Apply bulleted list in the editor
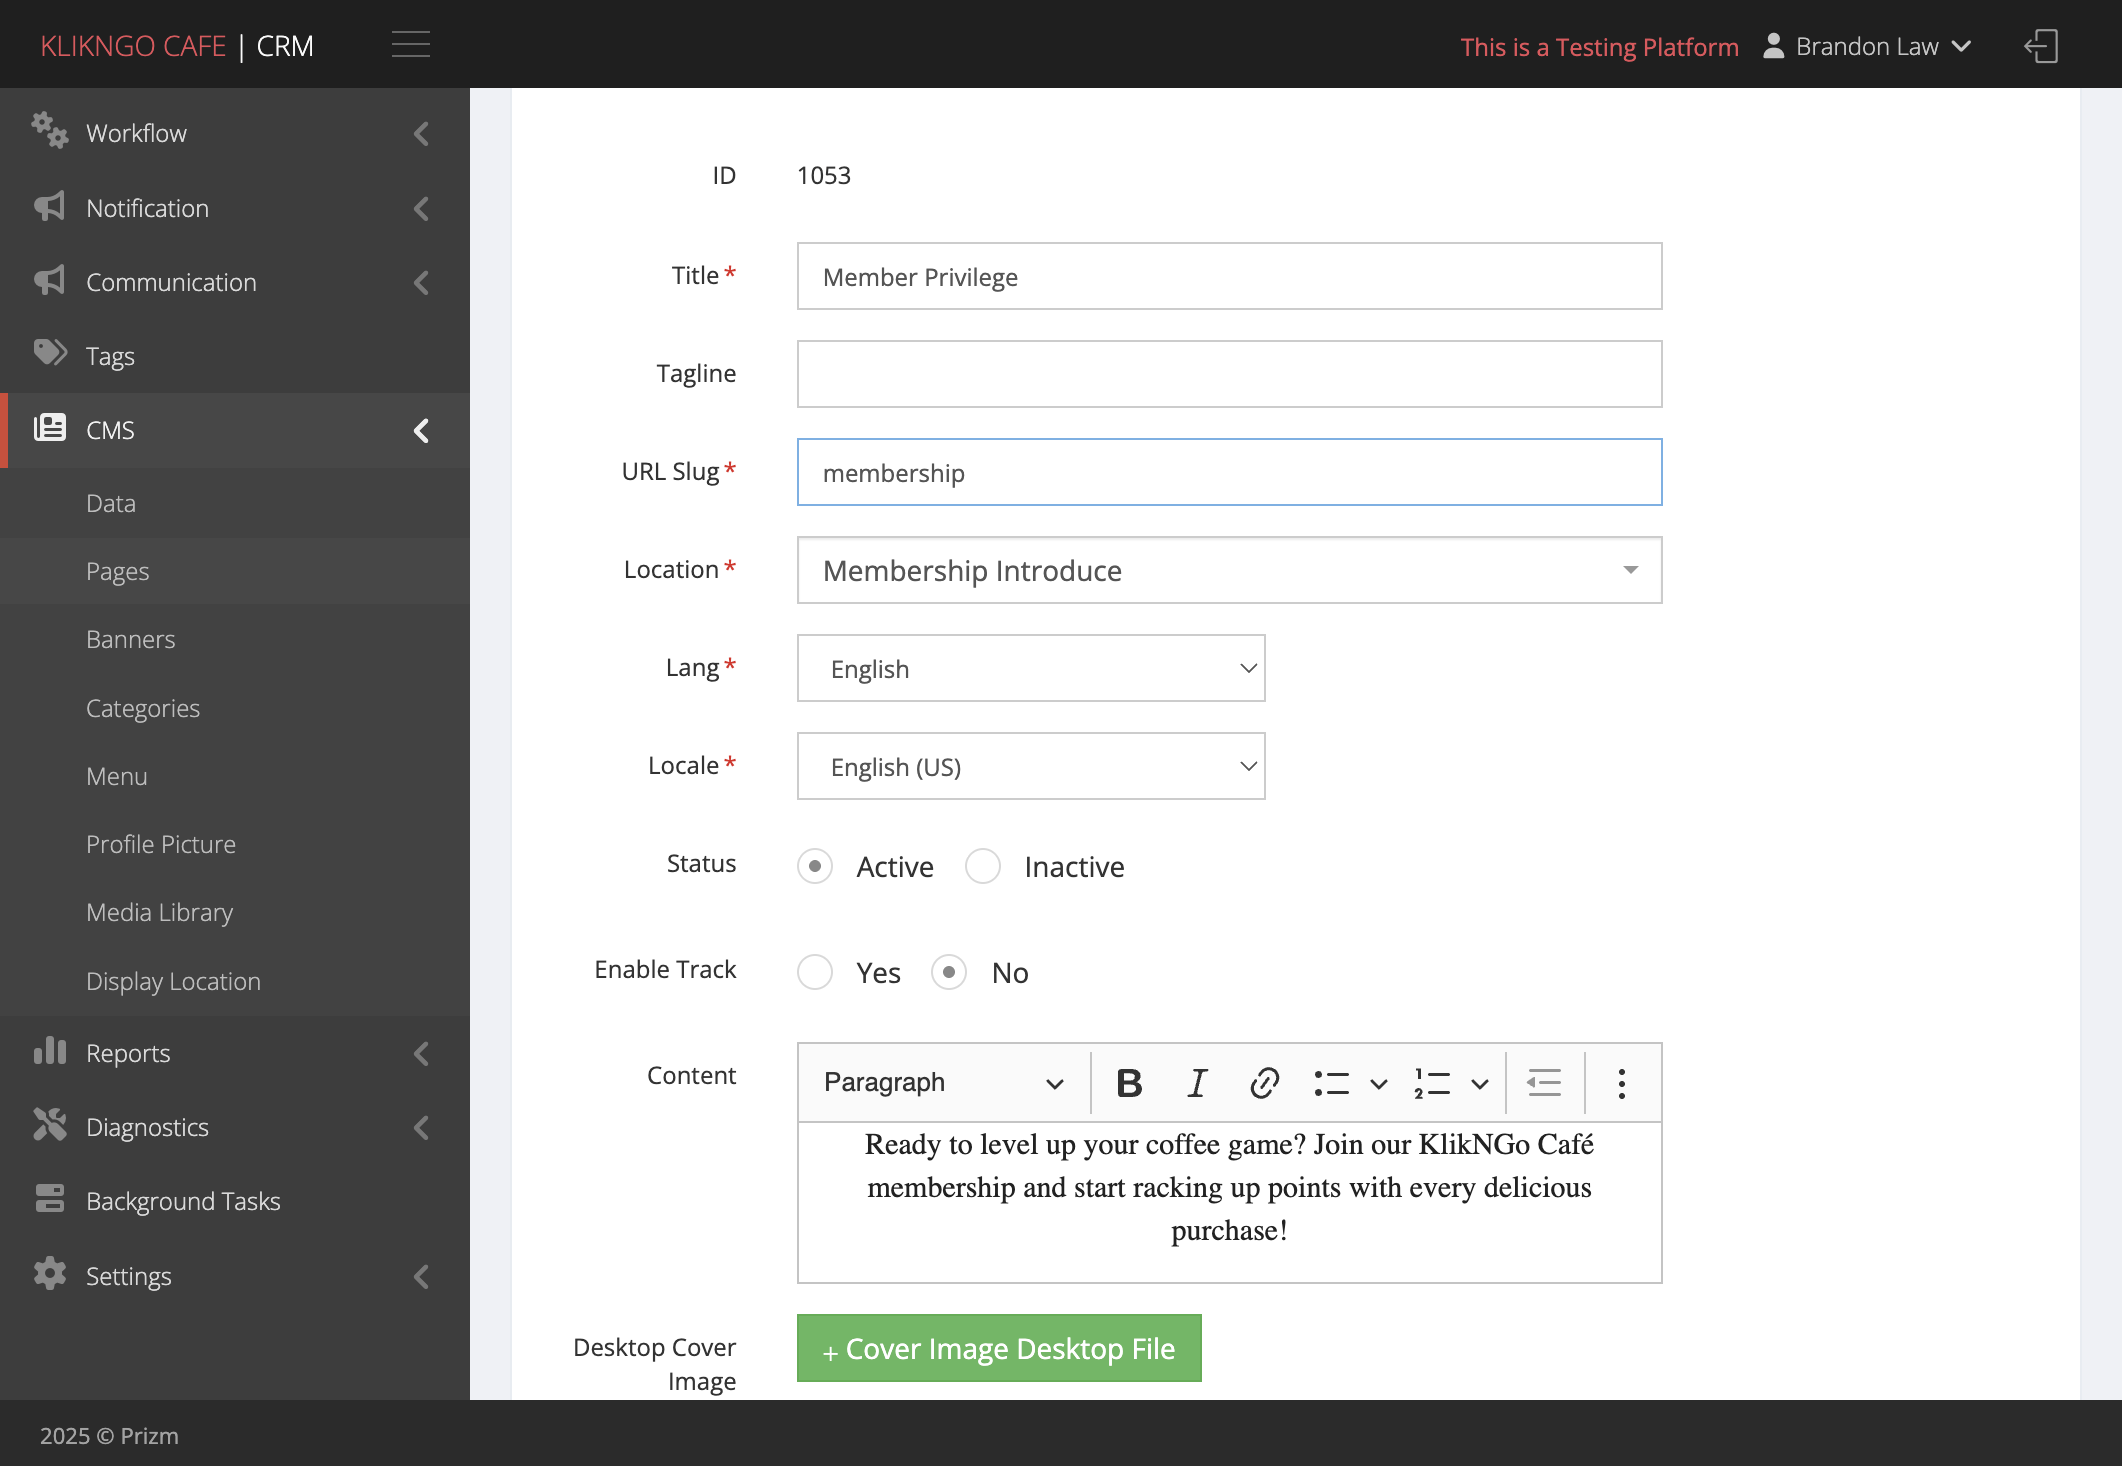The width and height of the screenshot is (2122, 1466). click(1331, 1083)
